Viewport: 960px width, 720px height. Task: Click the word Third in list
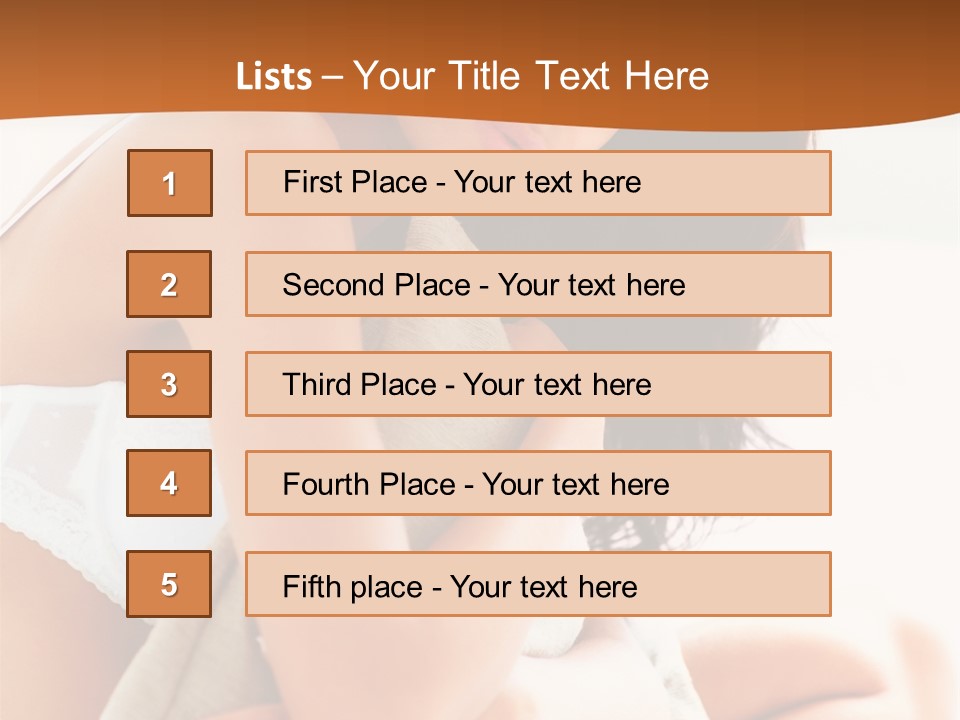pos(313,385)
